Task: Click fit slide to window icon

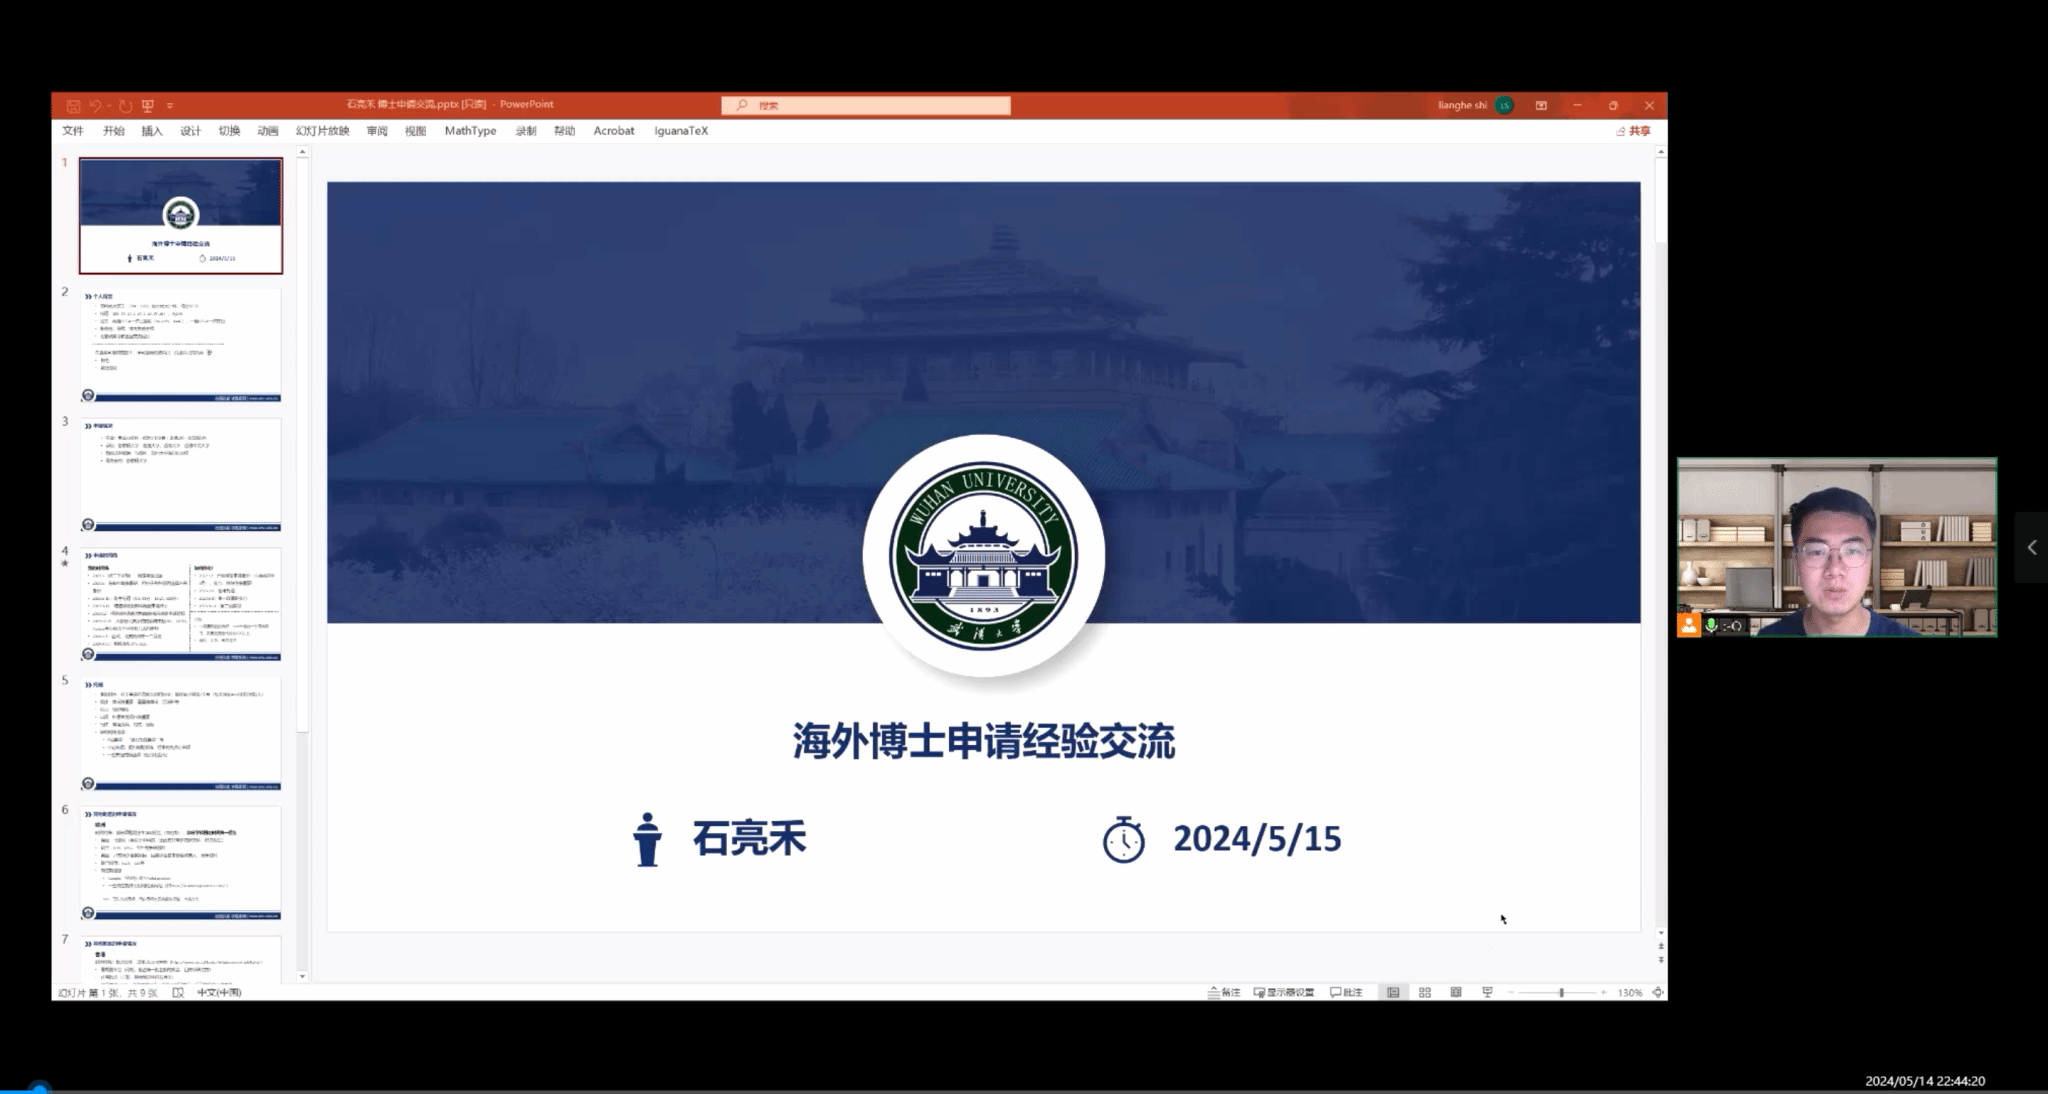Action: coord(1658,992)
